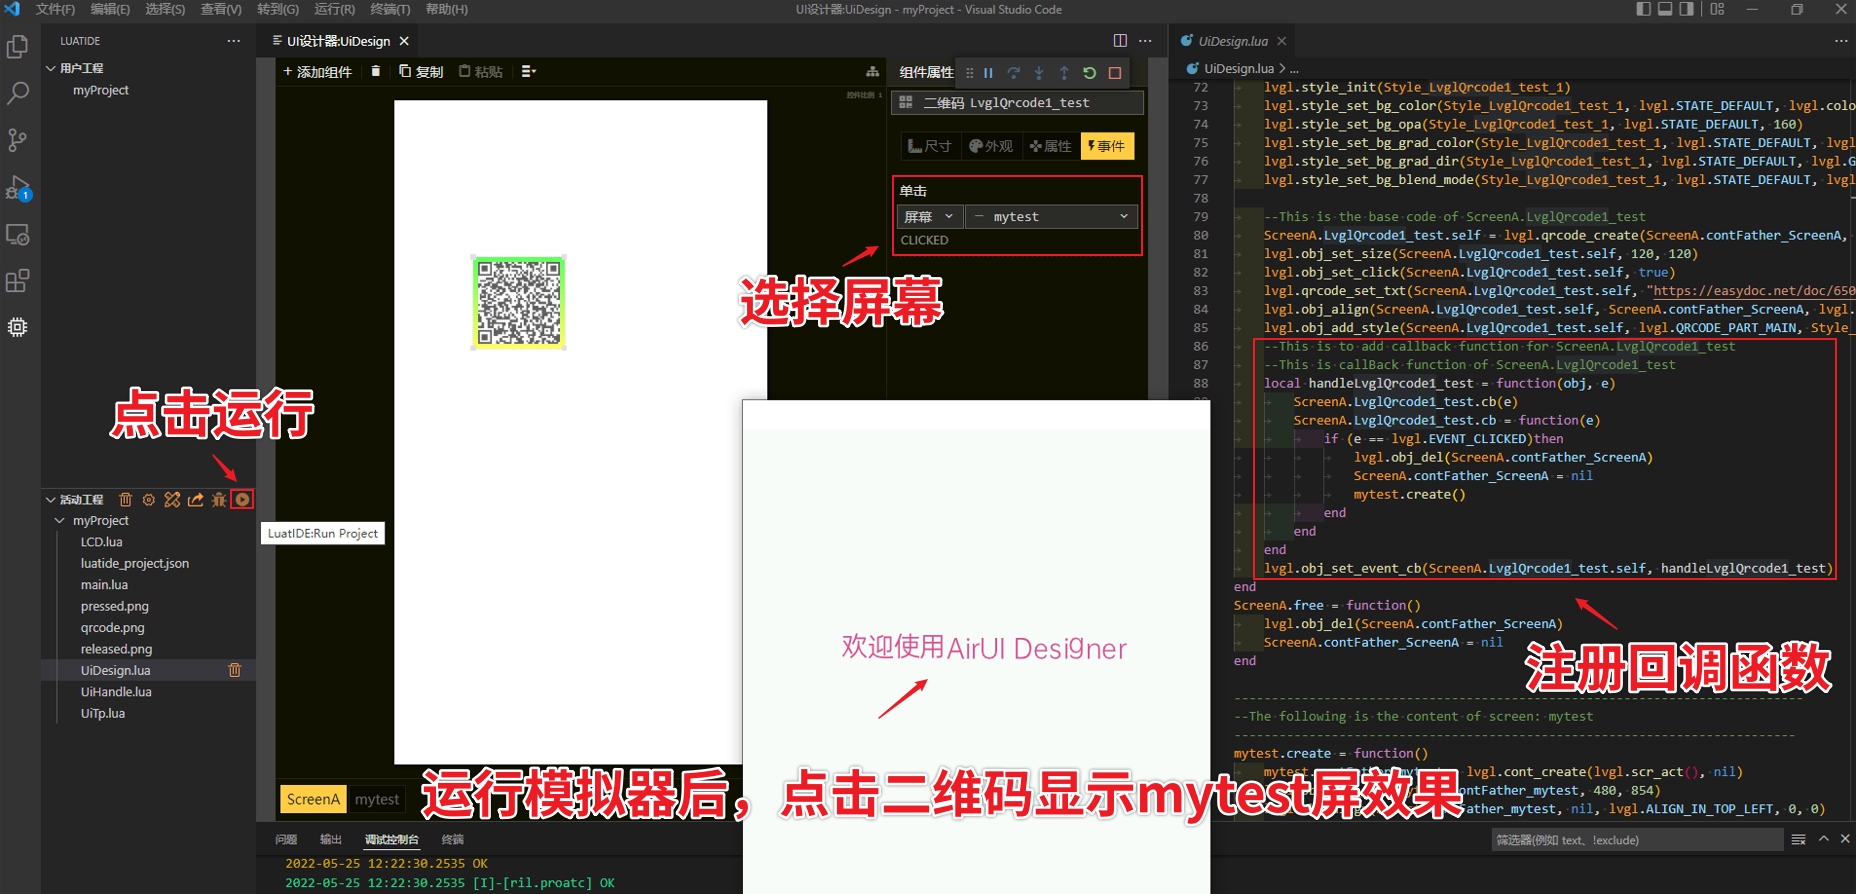The height and width of the screenshot is (894, 1856).
Task: Open UiTp.lua file
Action: click(103, 713)
